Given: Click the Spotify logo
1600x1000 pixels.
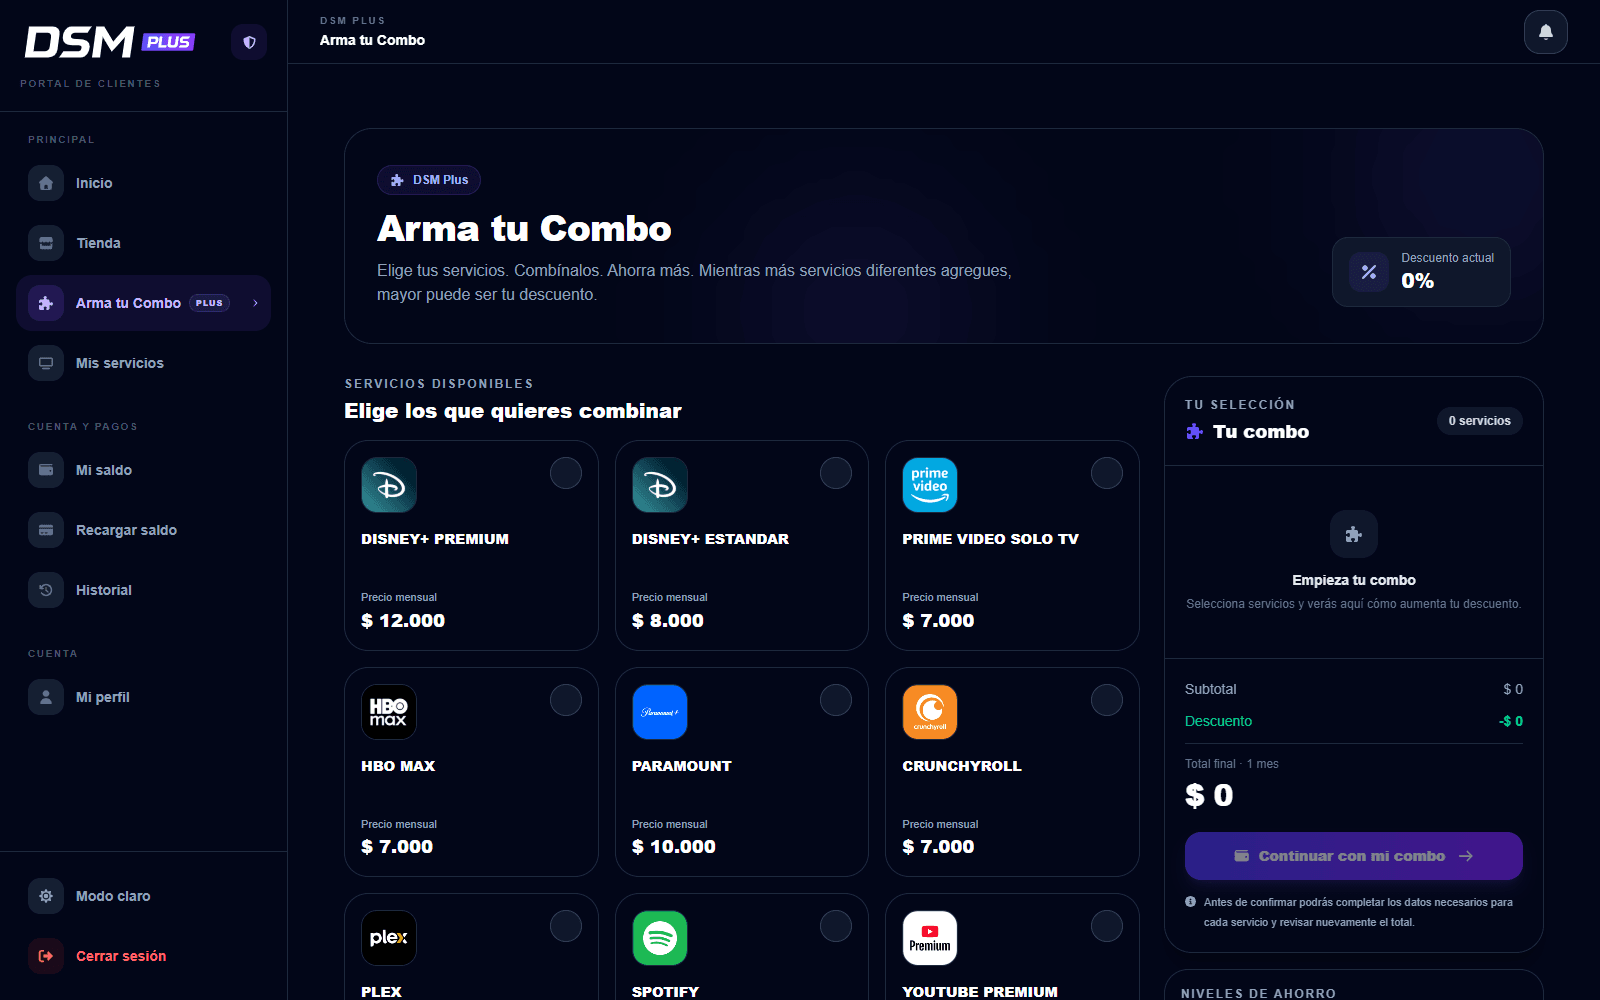Looking at the screenshot, I should tap(660, 938).
